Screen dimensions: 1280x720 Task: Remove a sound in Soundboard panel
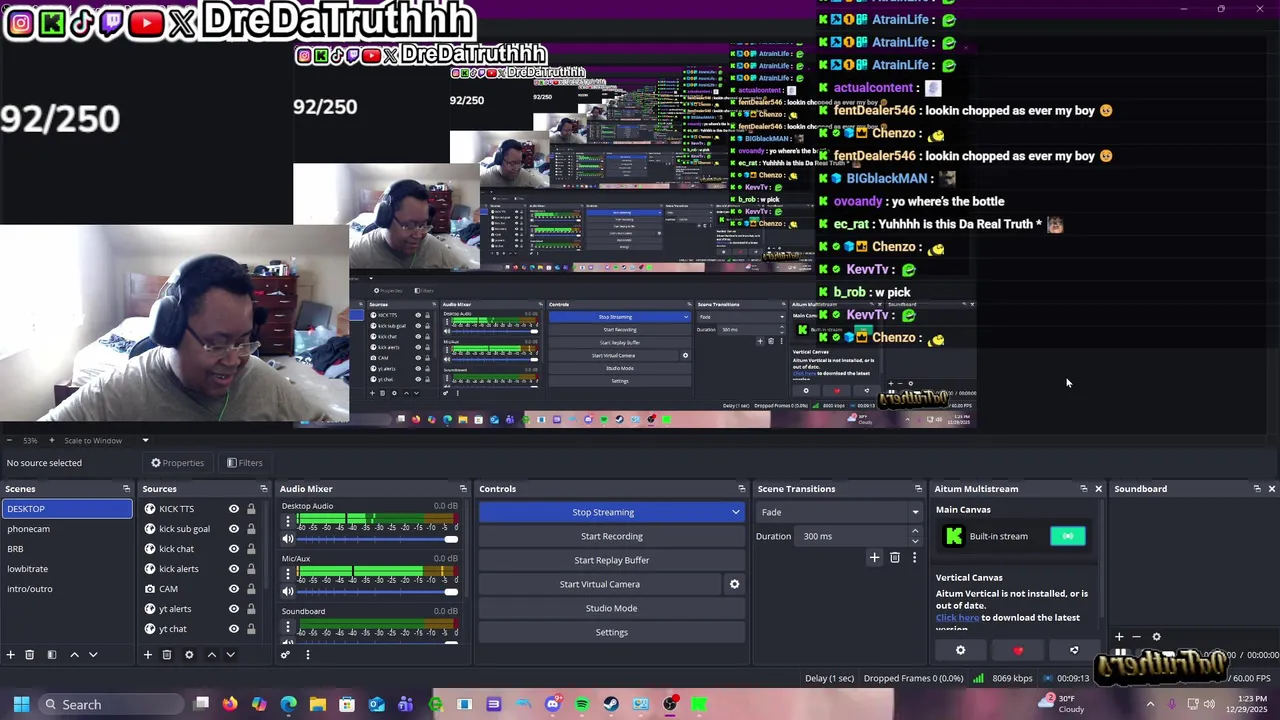tap(1136, 637)
